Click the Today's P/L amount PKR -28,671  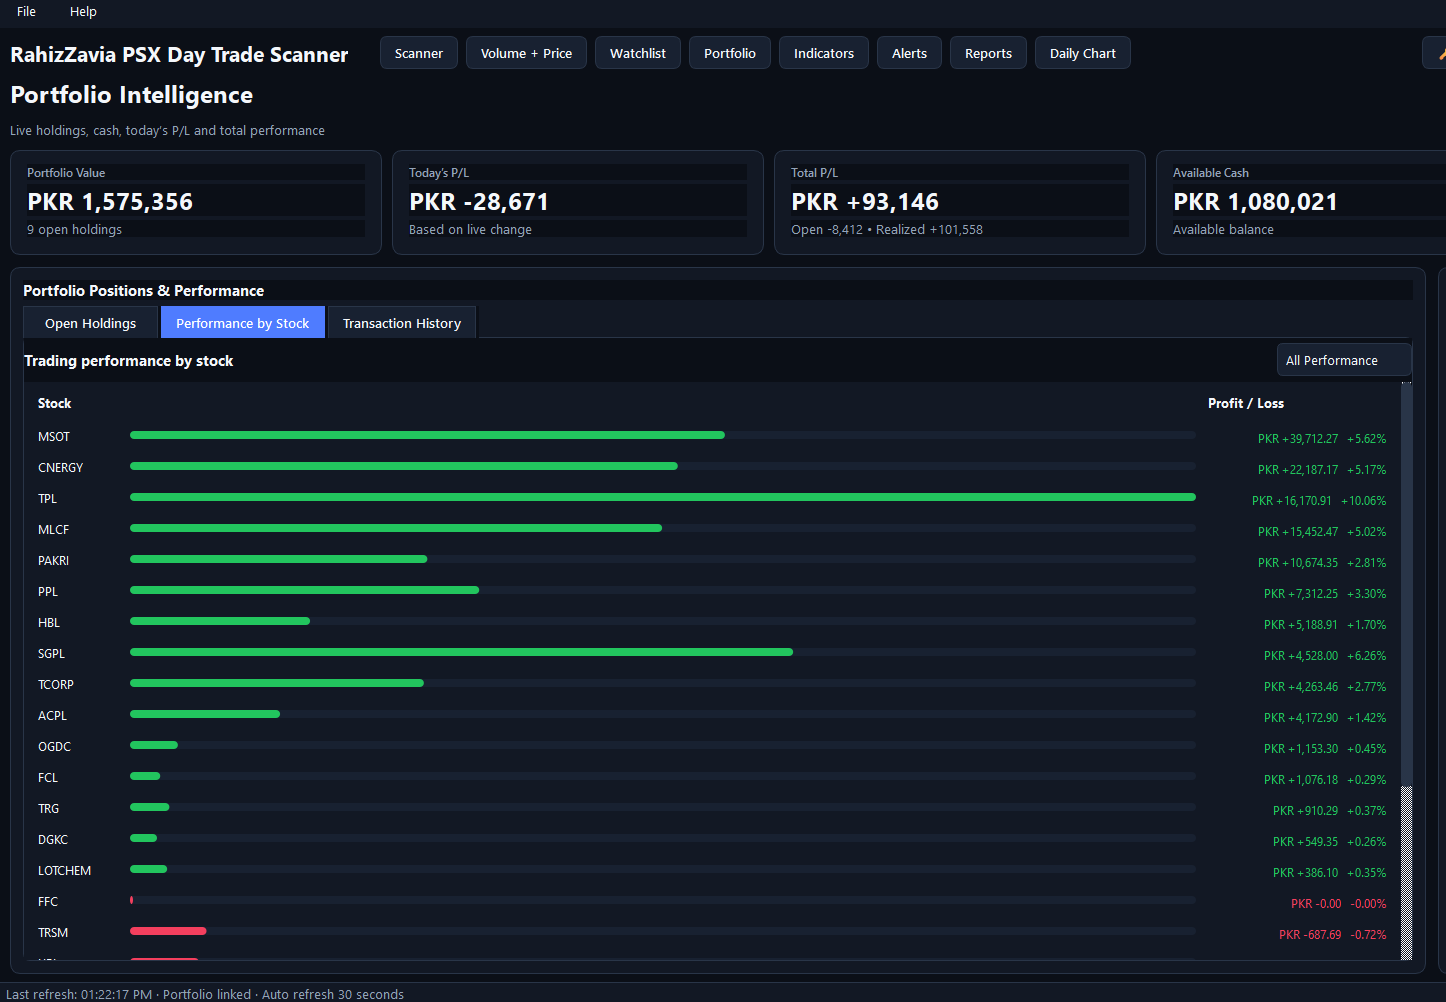coord(479,202)
